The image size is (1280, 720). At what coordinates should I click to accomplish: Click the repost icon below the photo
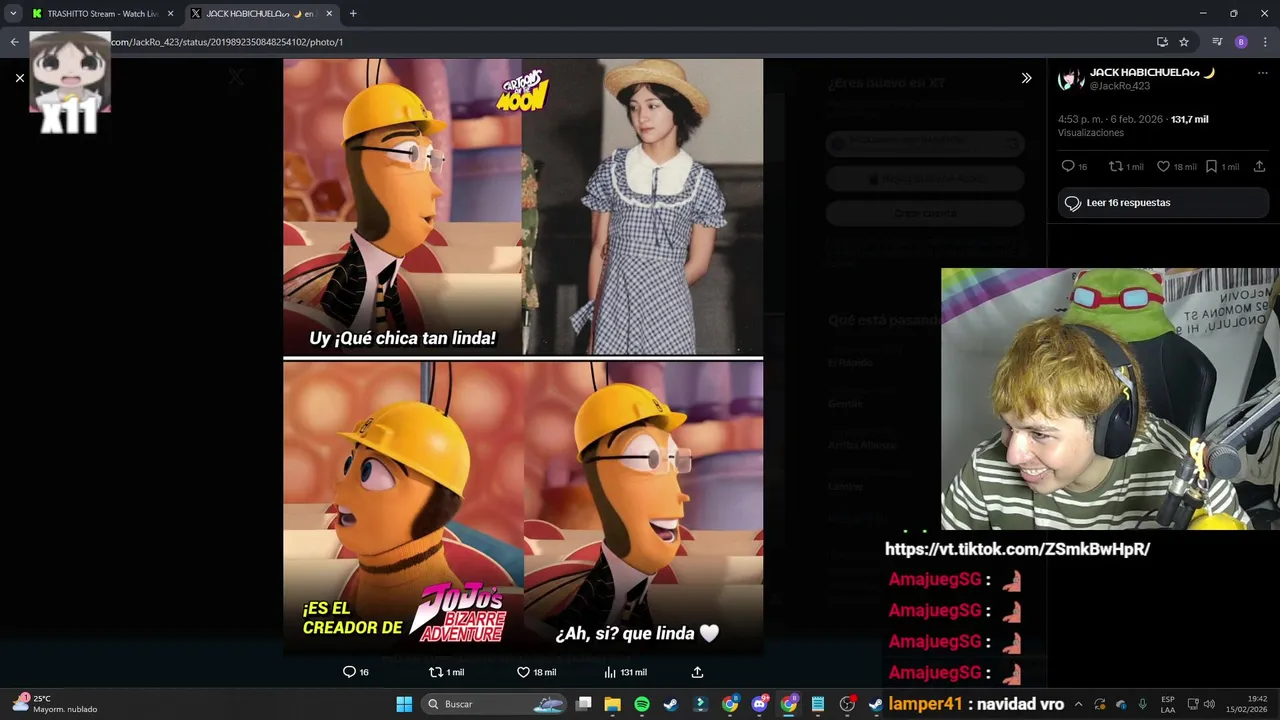pyautogui.click(x=435, y=672)
